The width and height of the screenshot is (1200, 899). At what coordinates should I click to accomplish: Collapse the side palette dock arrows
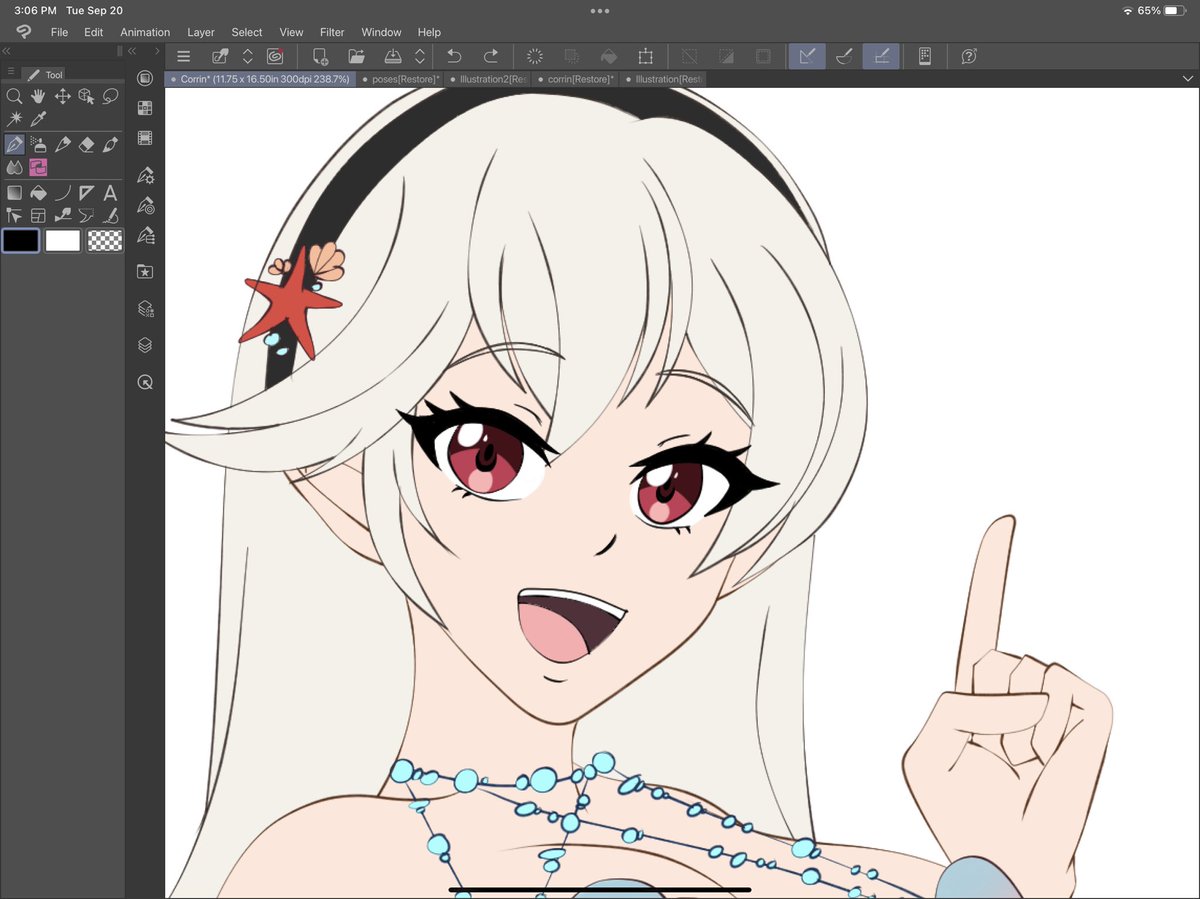click(132, 50)
